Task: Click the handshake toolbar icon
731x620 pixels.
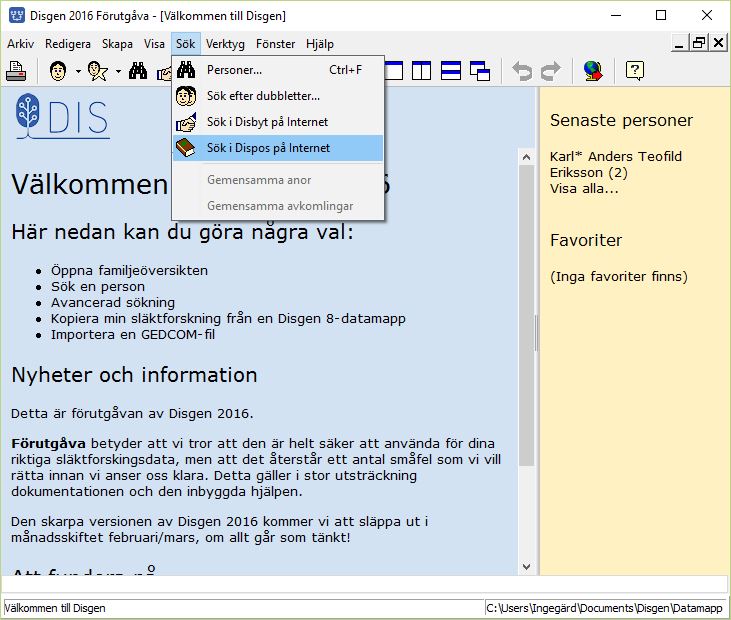Action: tap(164, 72)
